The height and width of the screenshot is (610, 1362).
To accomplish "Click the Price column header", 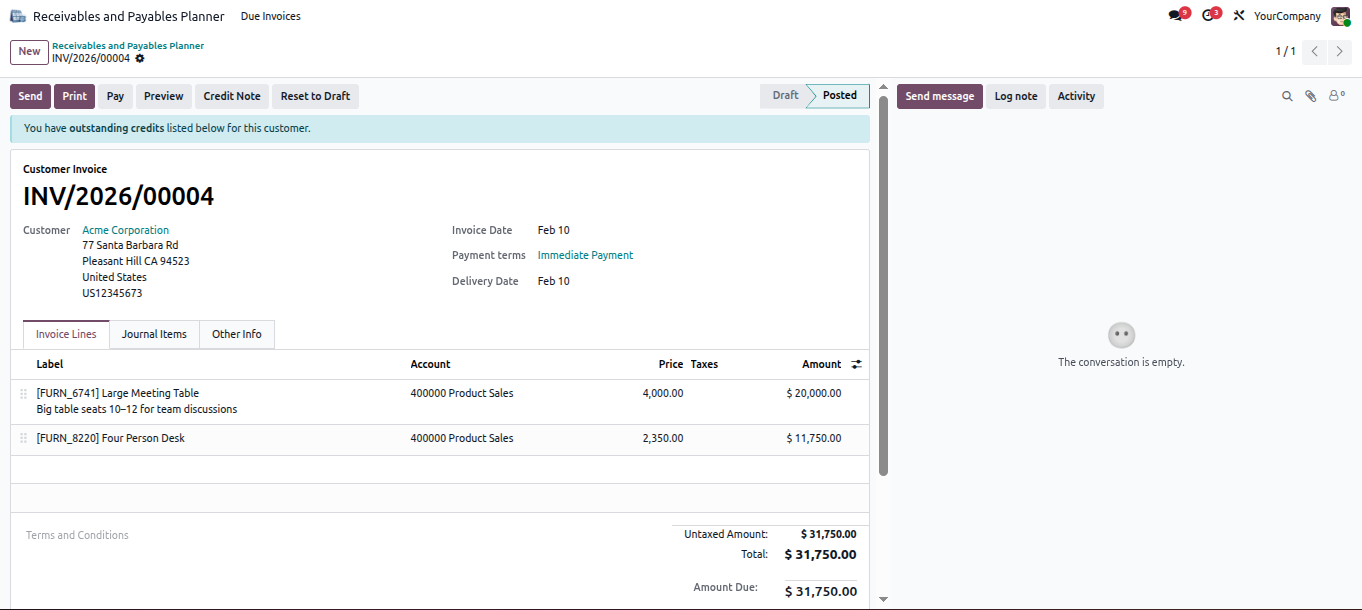I will coord(671,364).
